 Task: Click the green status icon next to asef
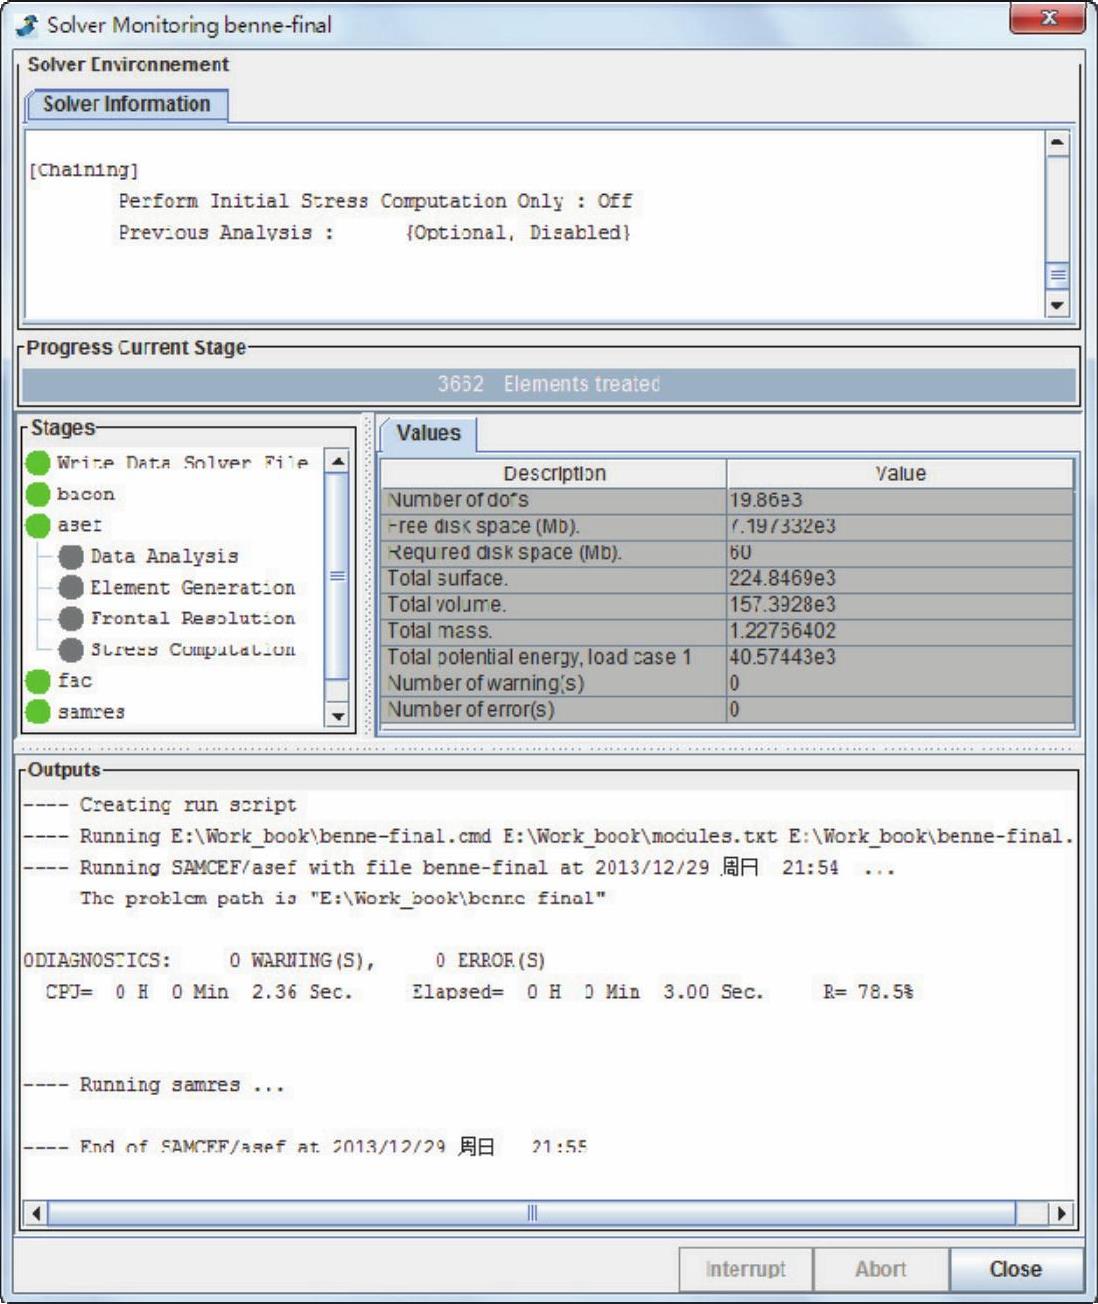pyautogui.click(x=38, y=525)
